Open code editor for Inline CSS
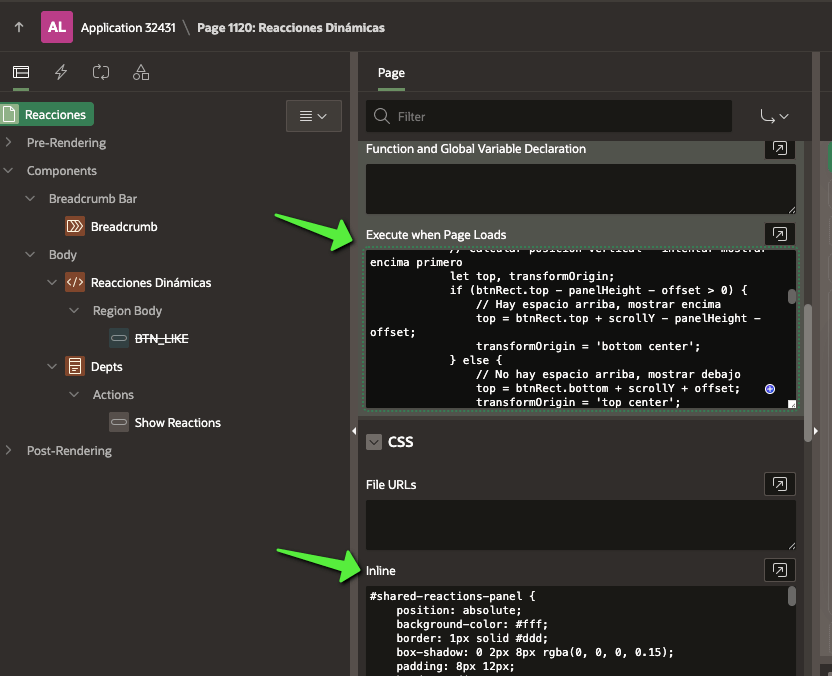Image resolution: width=832 pixels, height=676 pixels. pyautogui.click(x=779, y=570)
